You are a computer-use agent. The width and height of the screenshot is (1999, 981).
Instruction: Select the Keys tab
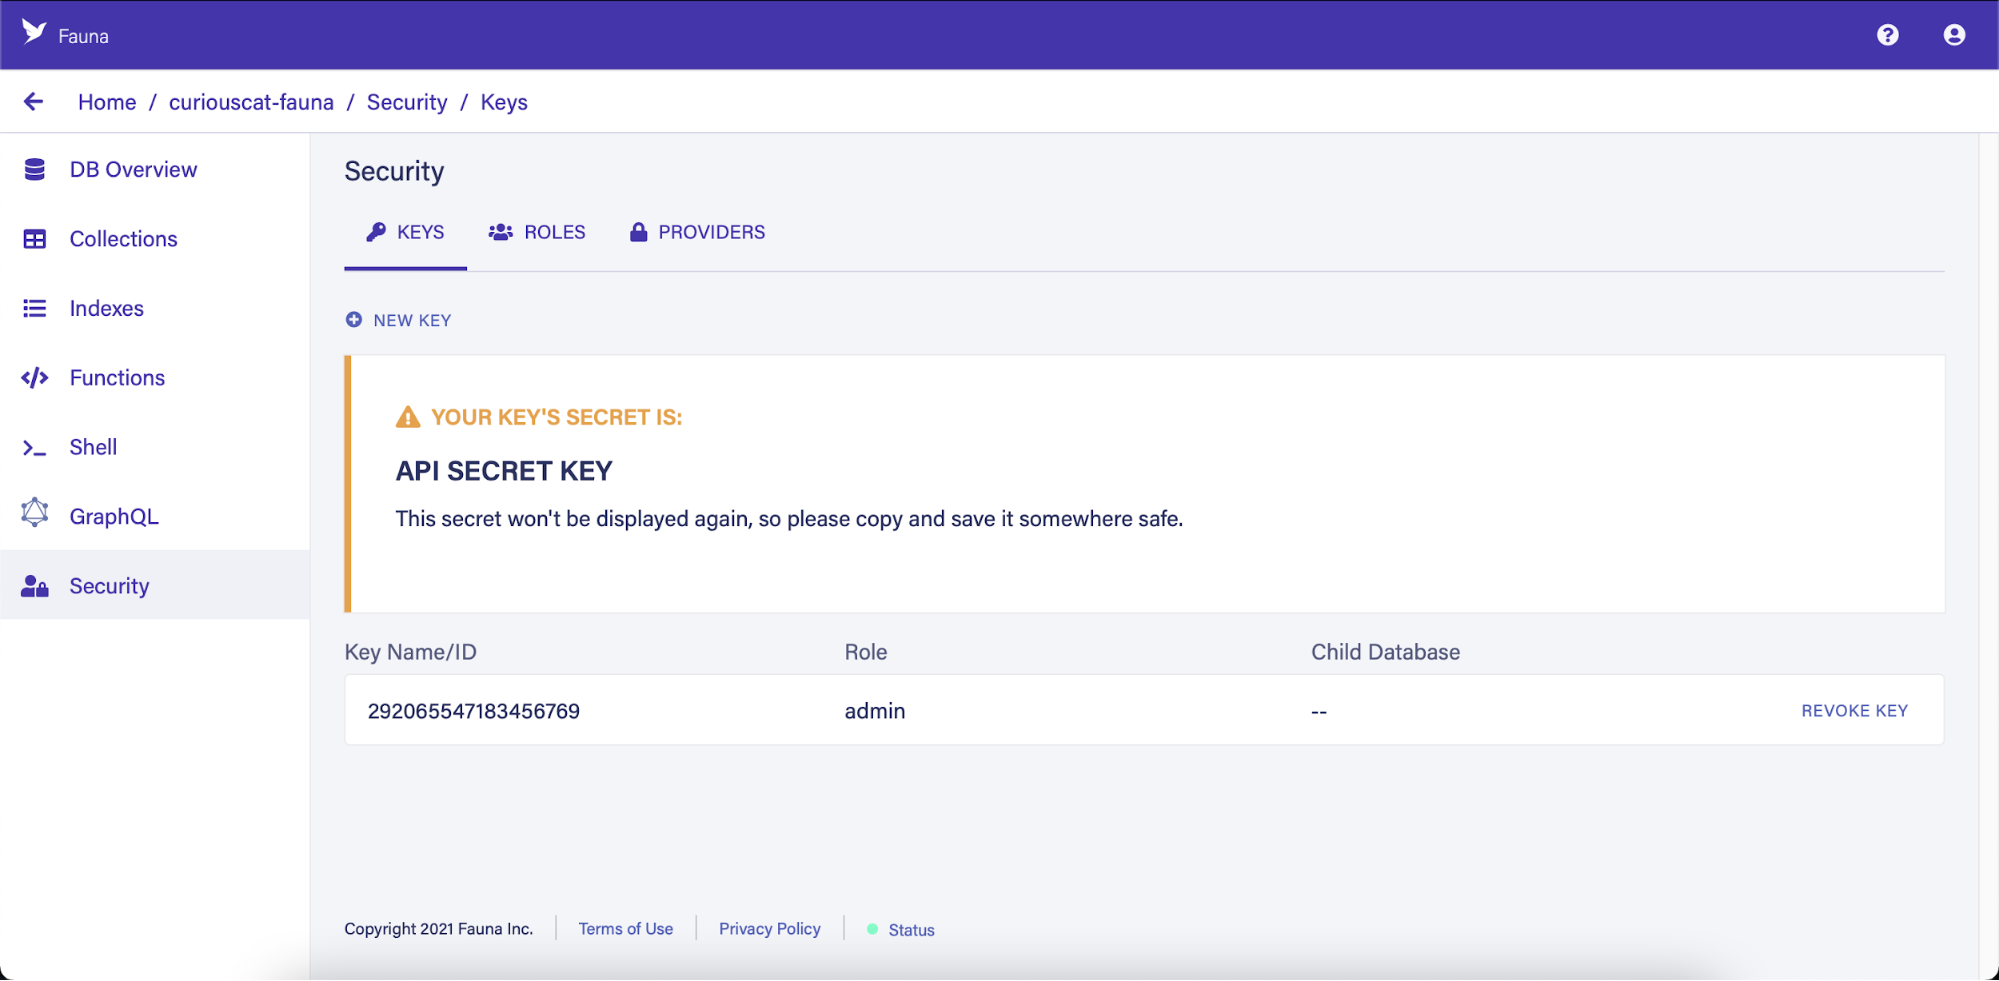click(x=405, y=232)
